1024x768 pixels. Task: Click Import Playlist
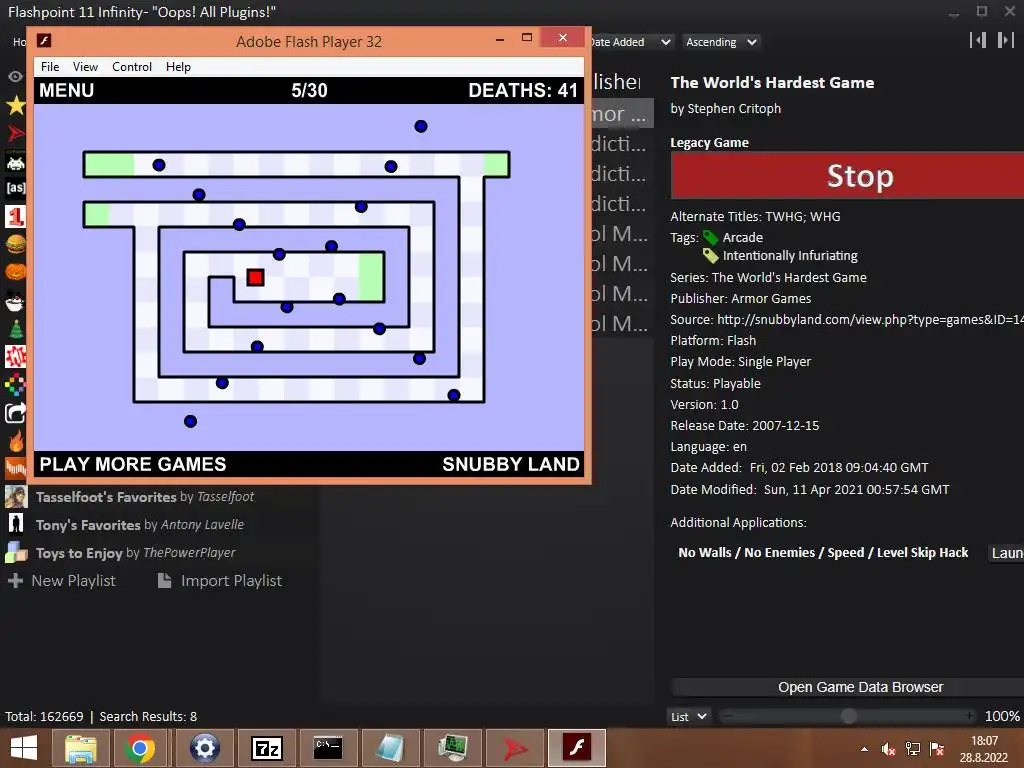[220, 581]
